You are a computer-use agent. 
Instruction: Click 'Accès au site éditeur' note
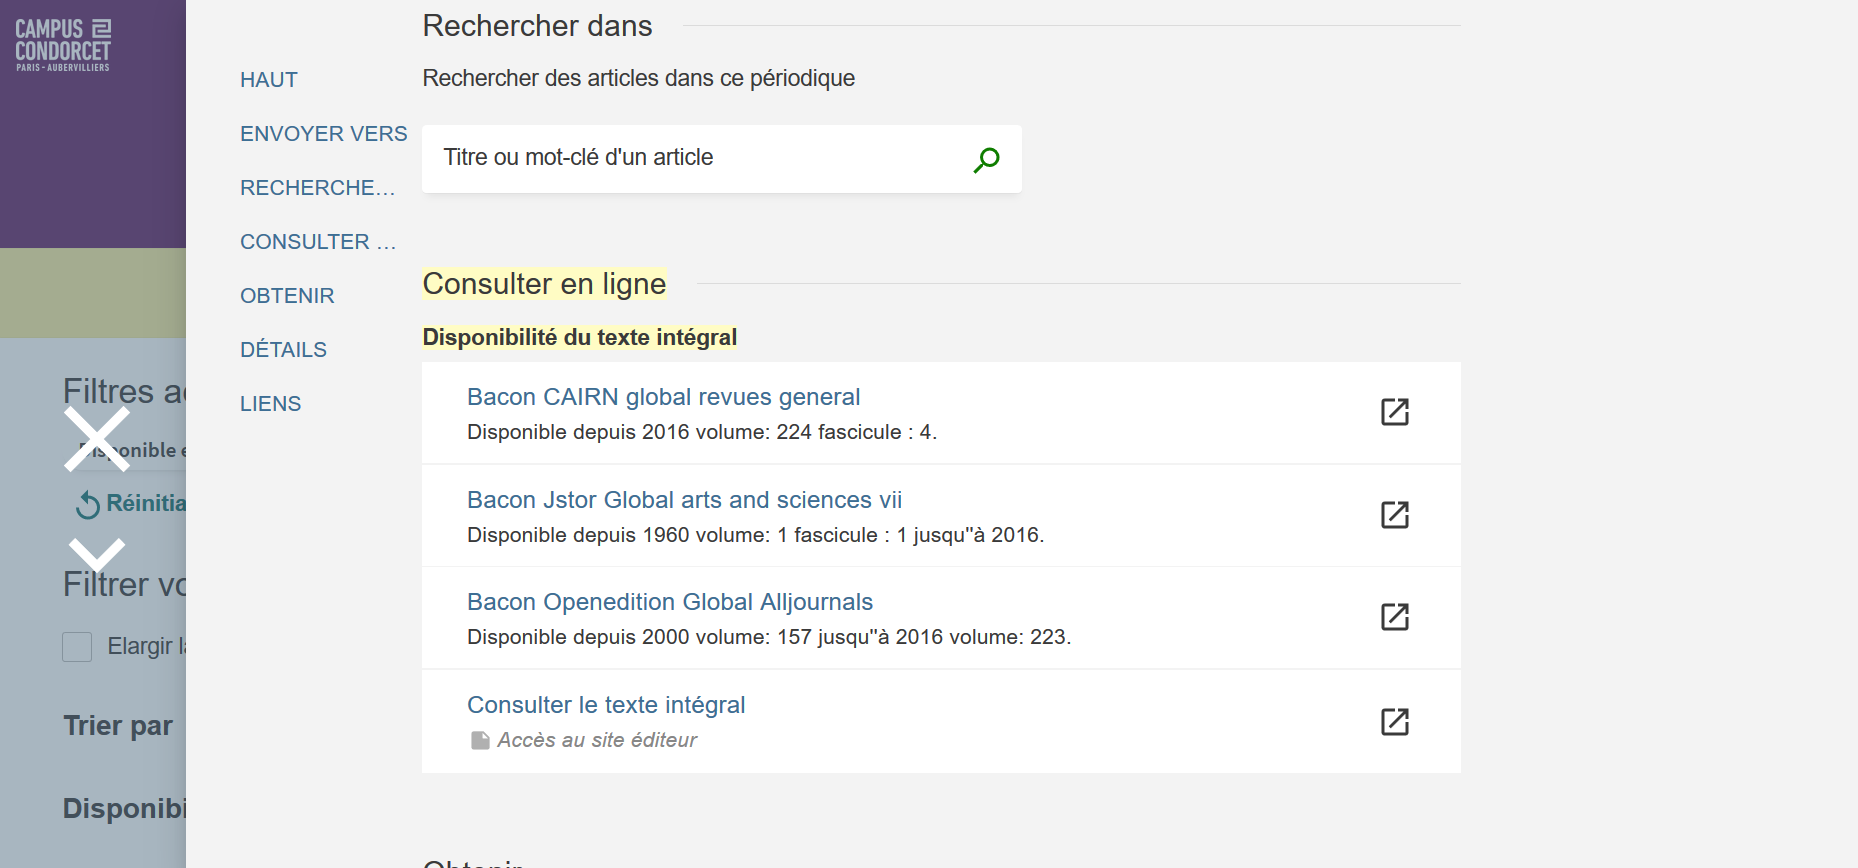click(x=597, y=740)
